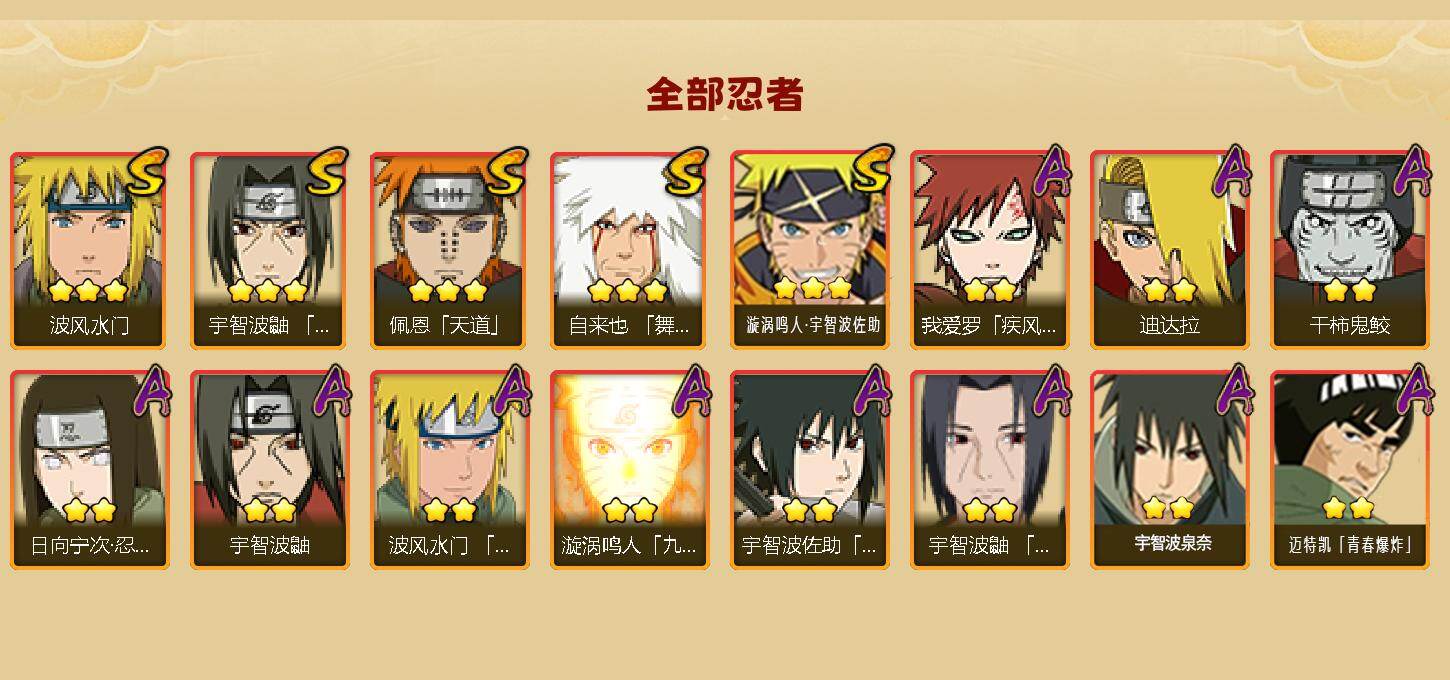Click the two stars on 干柿鬼鲛 card
This screenshot has height=680, width=1450.
coord(1349,291)
